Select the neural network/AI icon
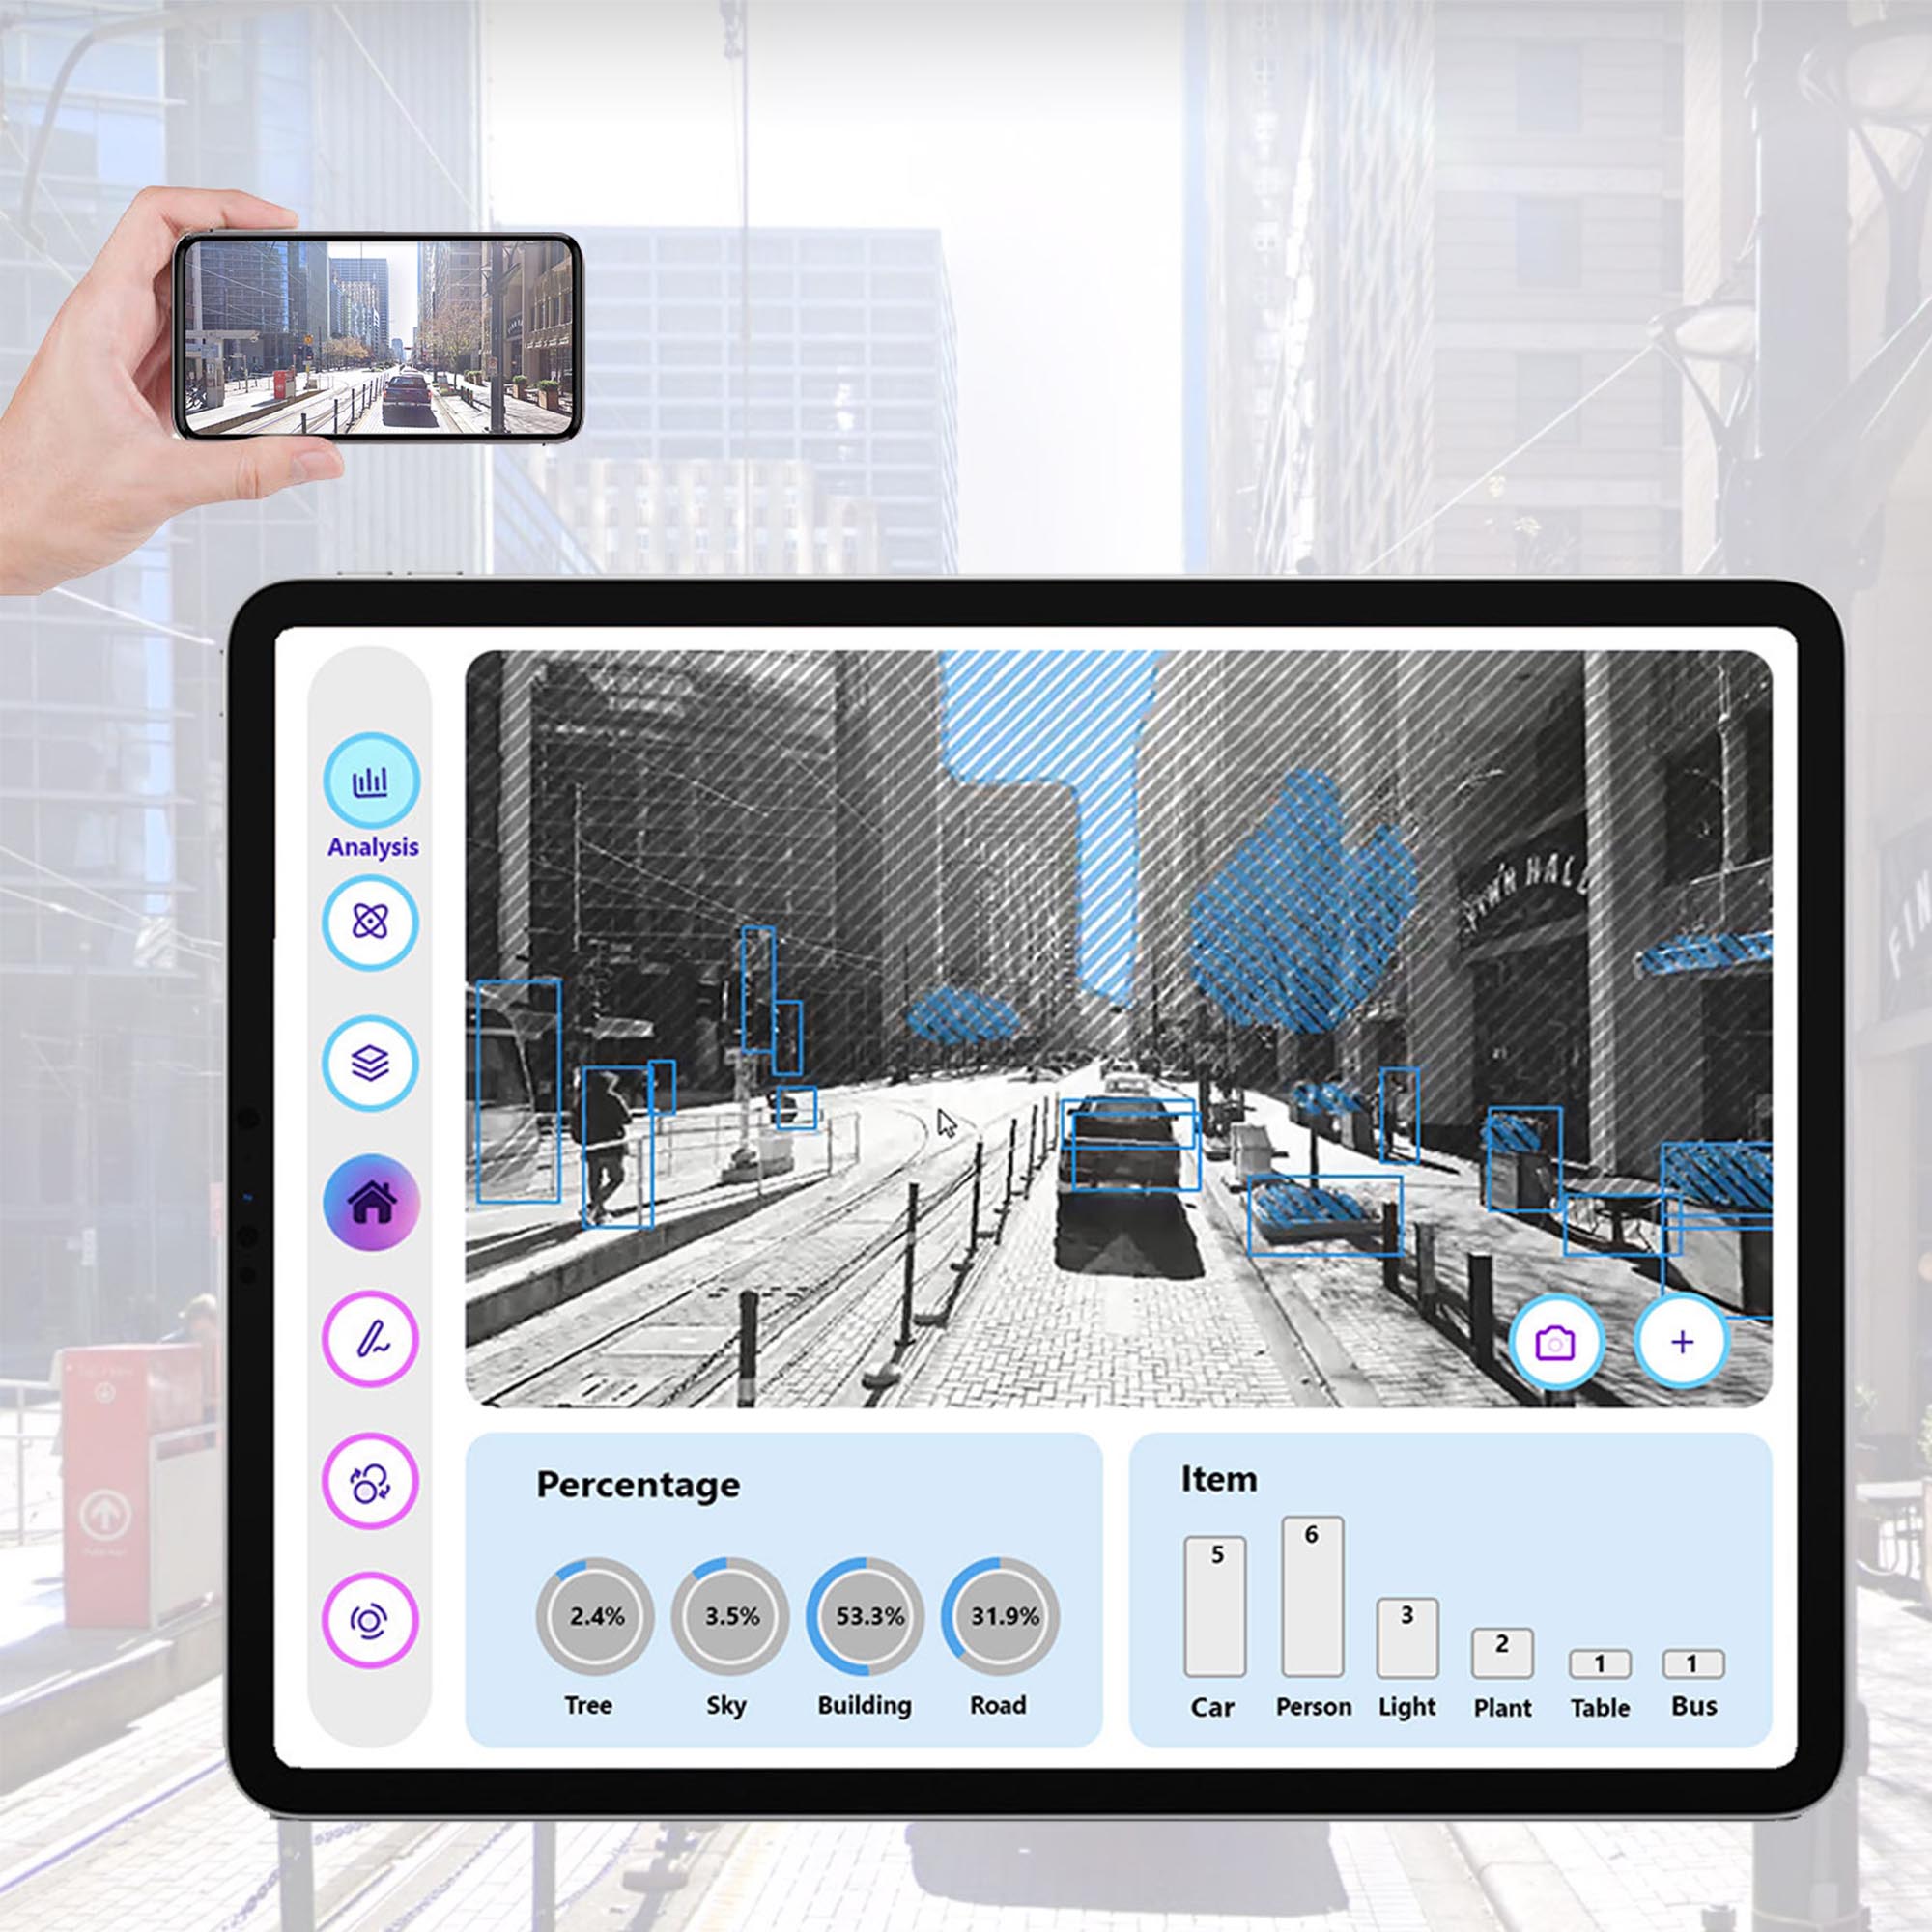 [x=372, y=923]
